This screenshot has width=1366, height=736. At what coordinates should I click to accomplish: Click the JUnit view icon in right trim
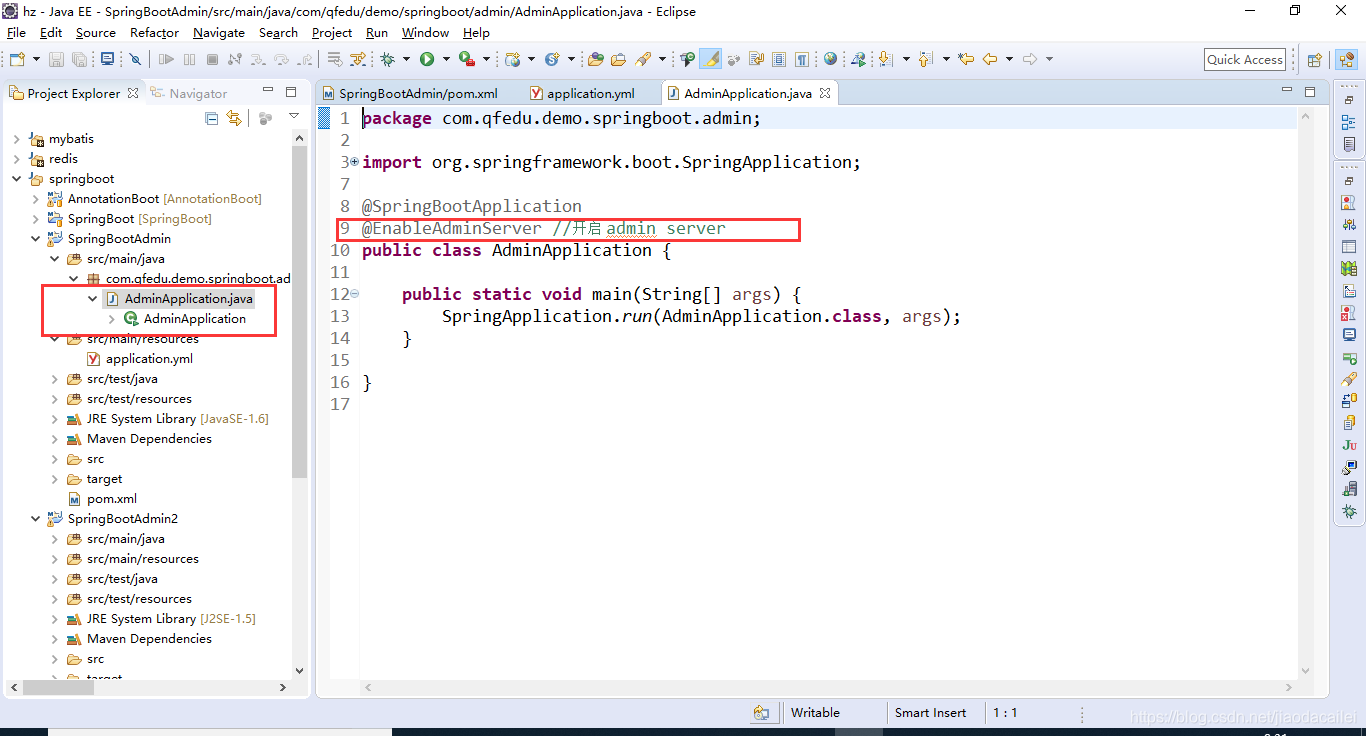[1349, 444]
